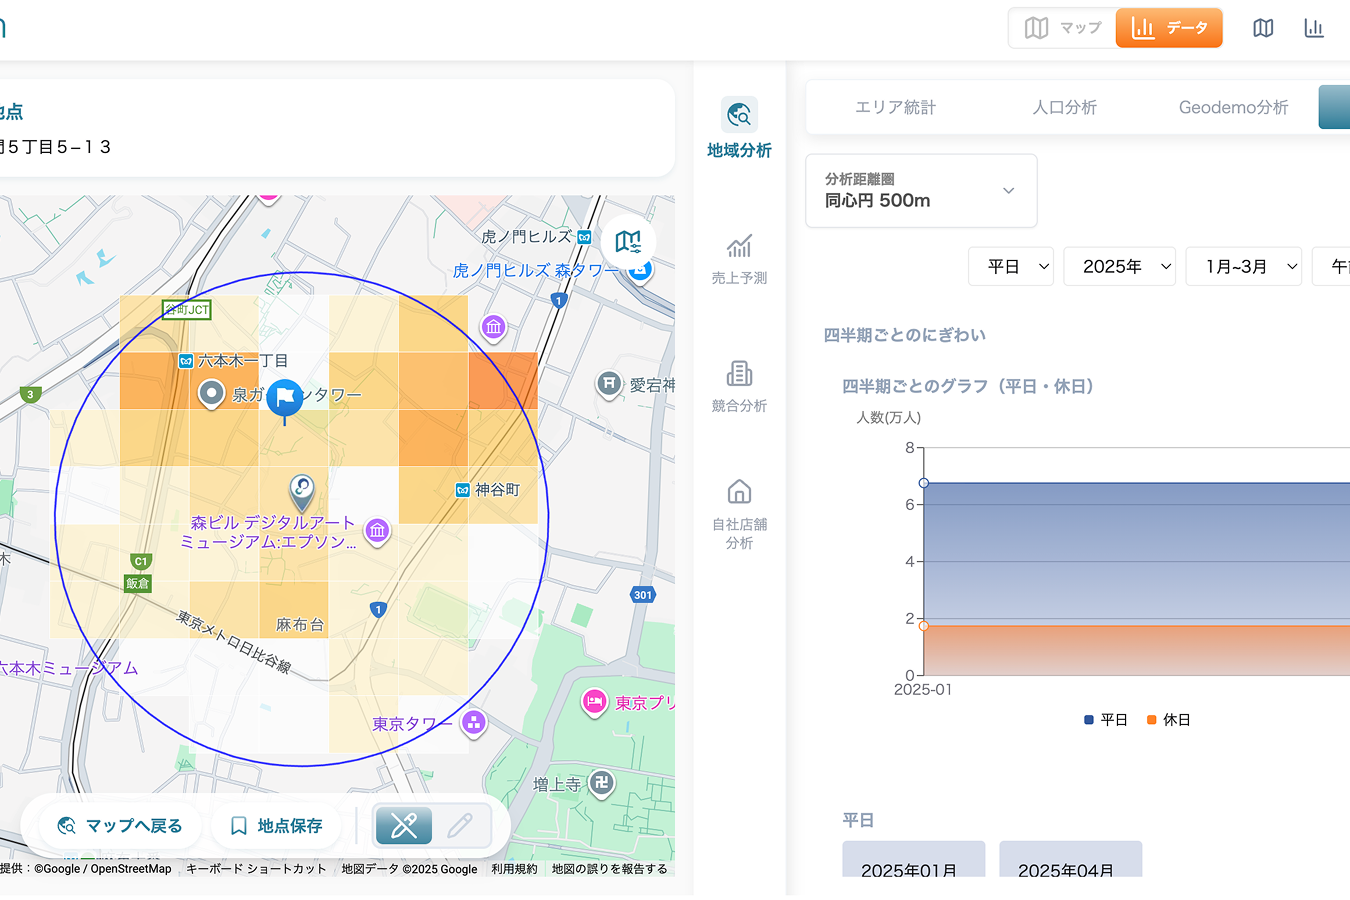Switch to the エリア統計 tab

[x=895, y=107]
